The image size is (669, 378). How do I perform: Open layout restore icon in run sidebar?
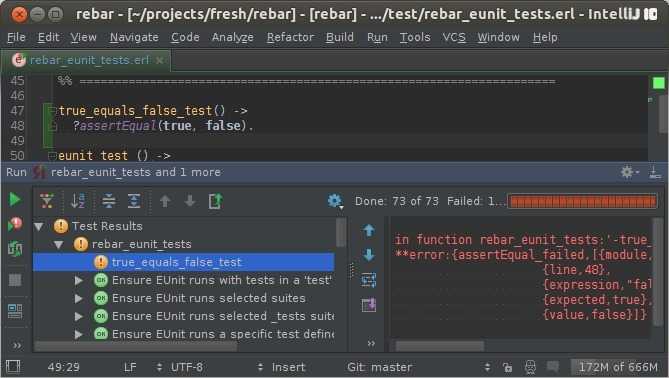click(15, 311)
